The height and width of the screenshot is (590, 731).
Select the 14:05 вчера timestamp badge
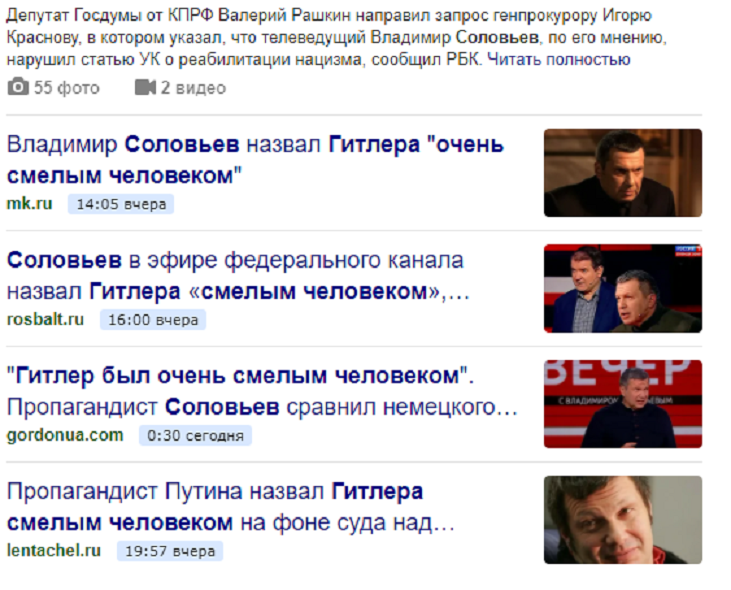pos(121,204)
